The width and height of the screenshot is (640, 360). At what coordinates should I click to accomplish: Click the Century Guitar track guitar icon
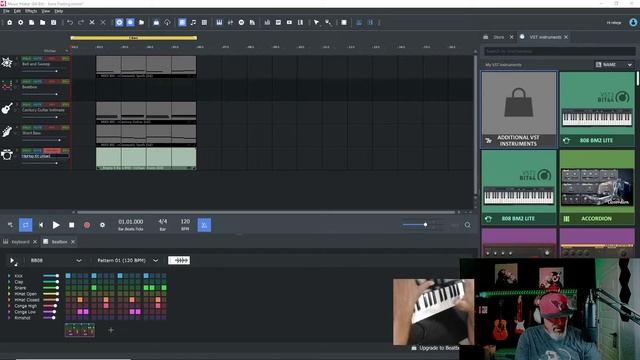(x=7, y=109)
